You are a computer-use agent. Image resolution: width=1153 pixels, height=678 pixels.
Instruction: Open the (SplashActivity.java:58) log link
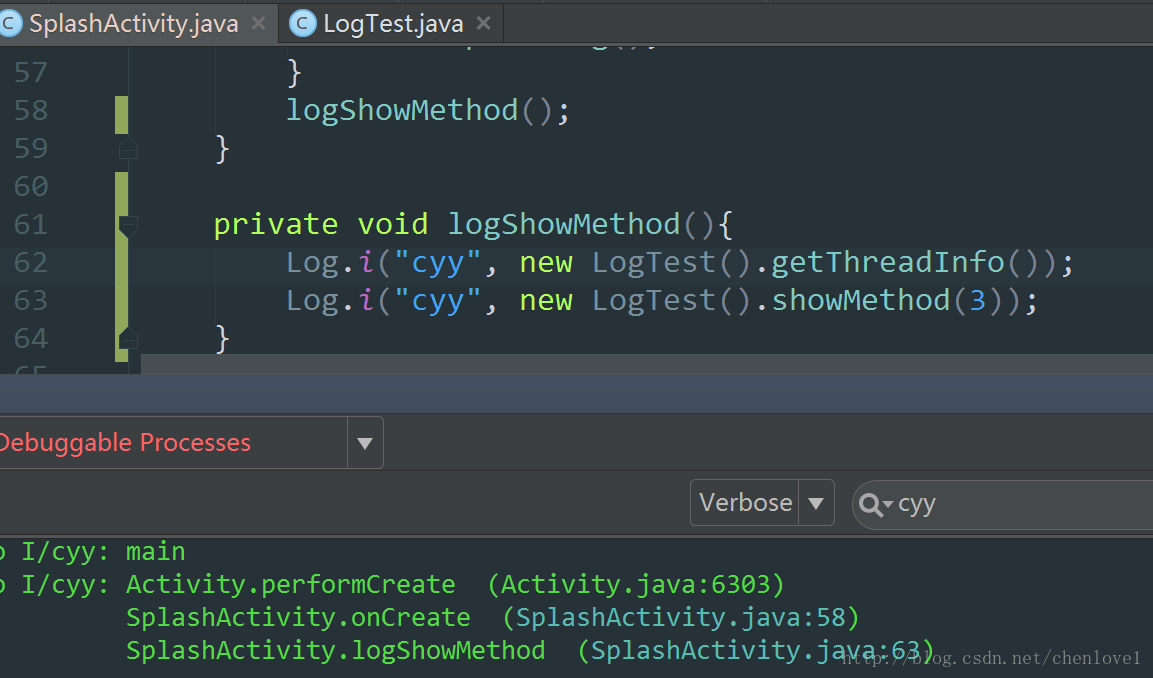coord(681,618)
